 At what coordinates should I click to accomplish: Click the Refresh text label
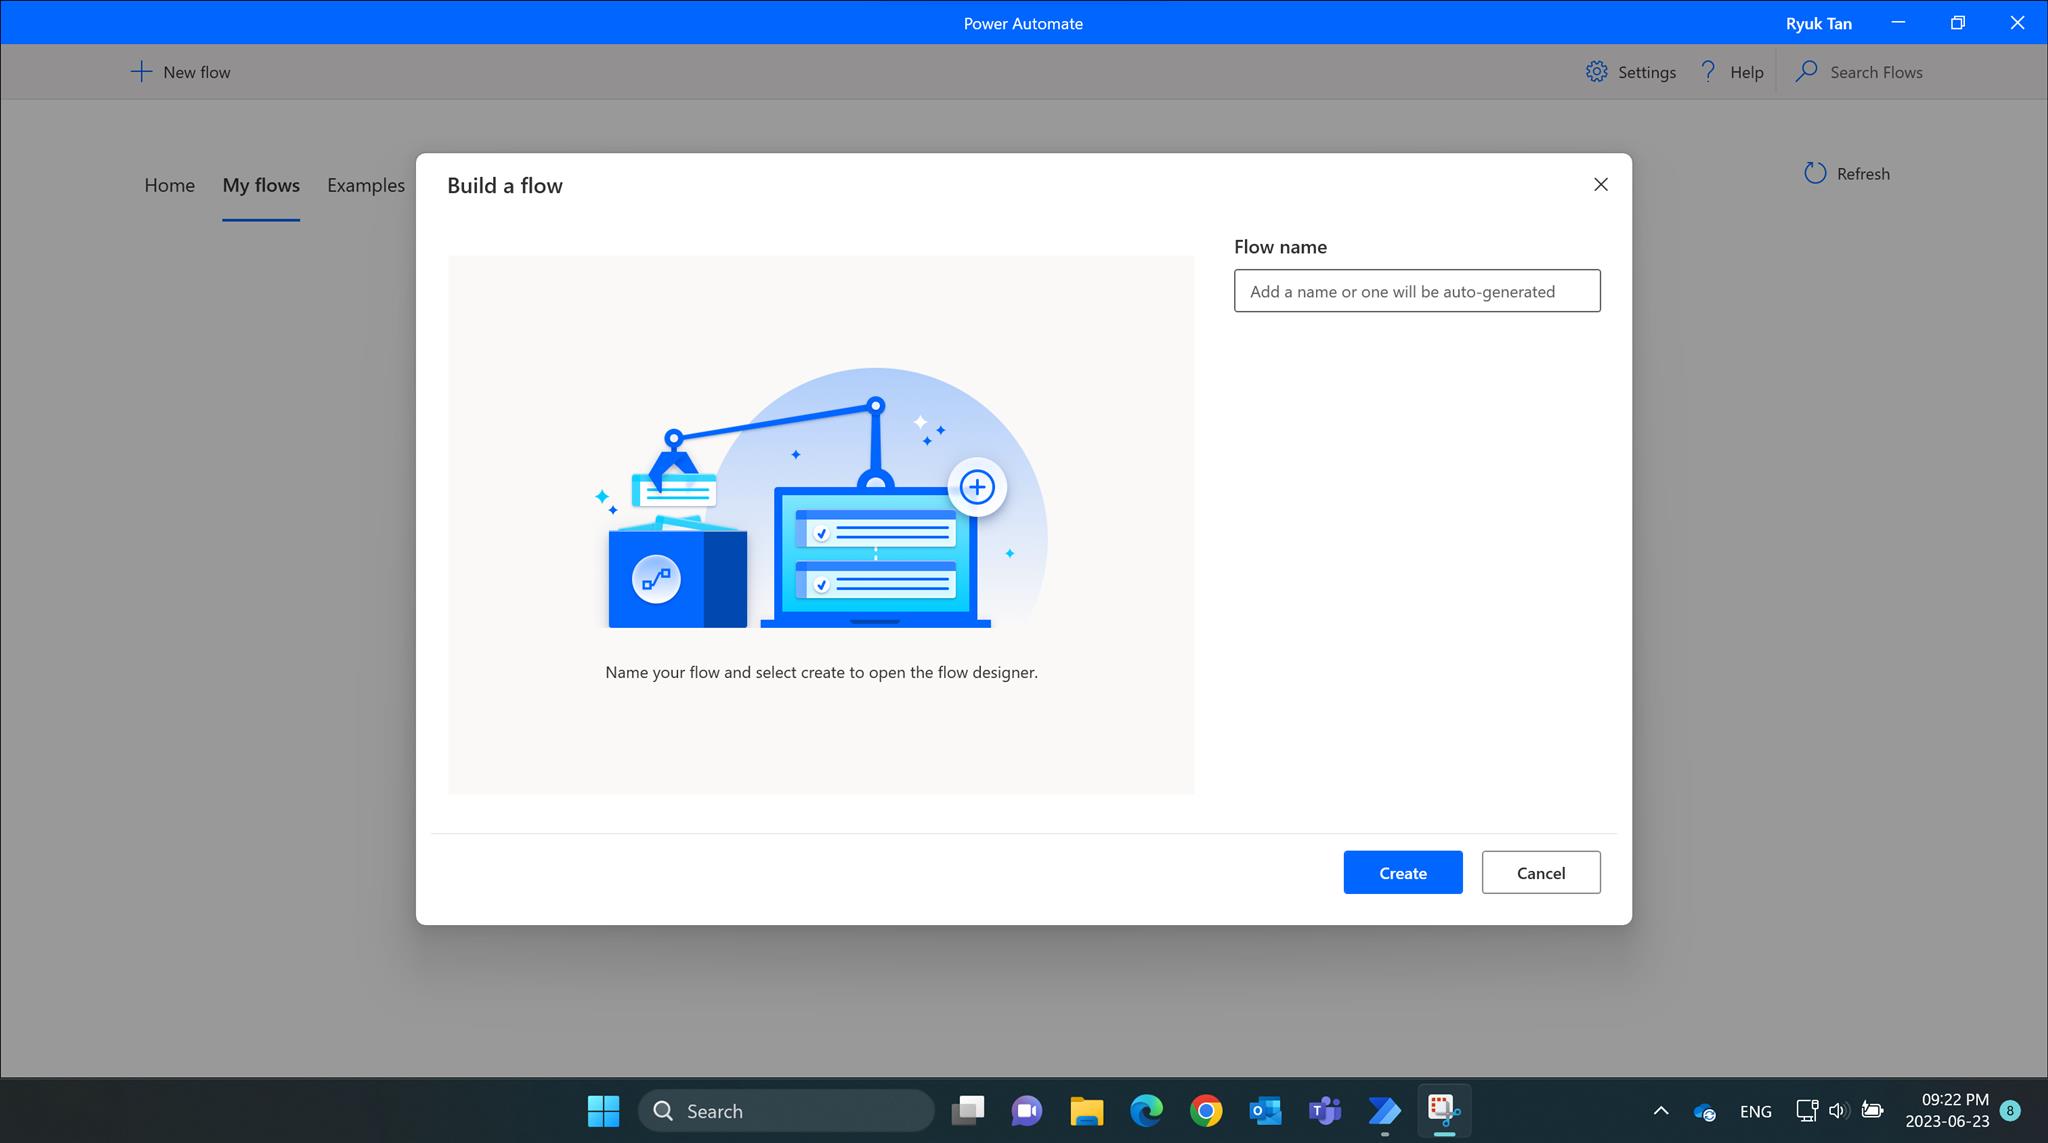click(x=1863, y=174)
